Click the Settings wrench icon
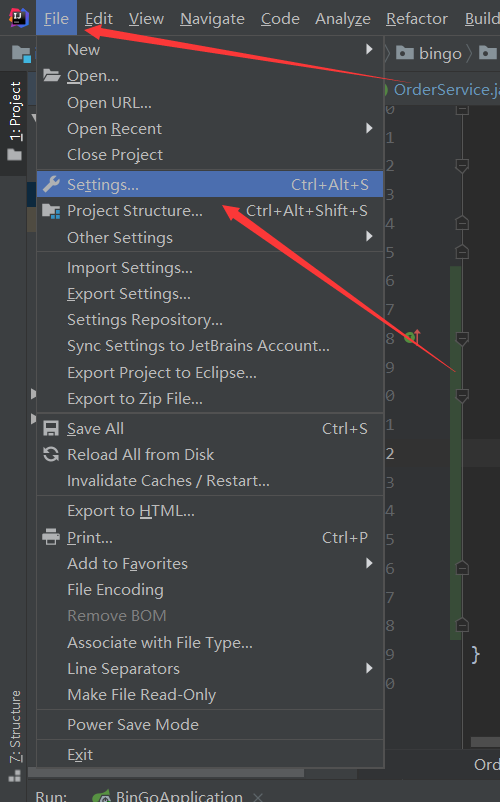Screen dimensions: 500x802 (x=51, y=184)
